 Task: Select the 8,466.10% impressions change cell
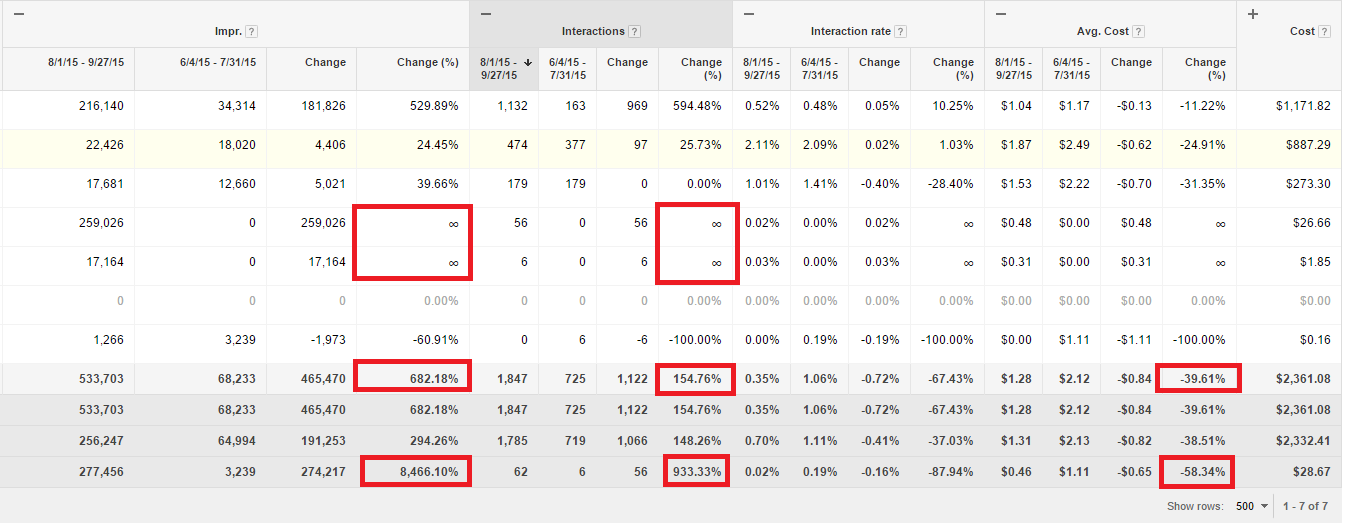tap(431, 472)
